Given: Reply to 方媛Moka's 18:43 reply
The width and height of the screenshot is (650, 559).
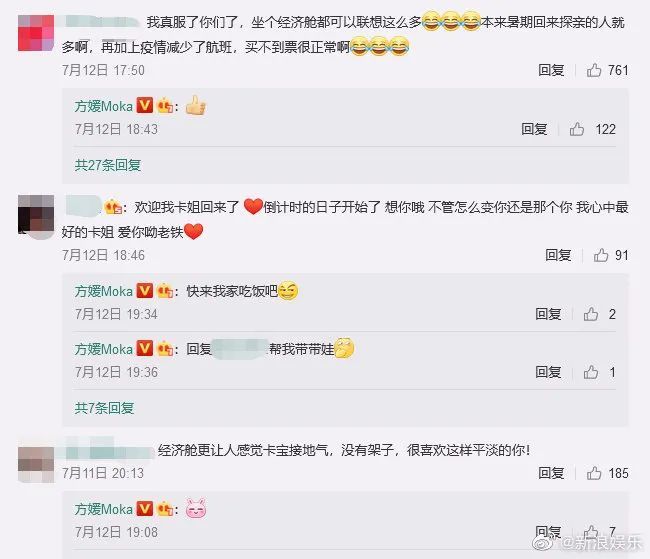Looking at the screenshot, I should pos(534,129).
